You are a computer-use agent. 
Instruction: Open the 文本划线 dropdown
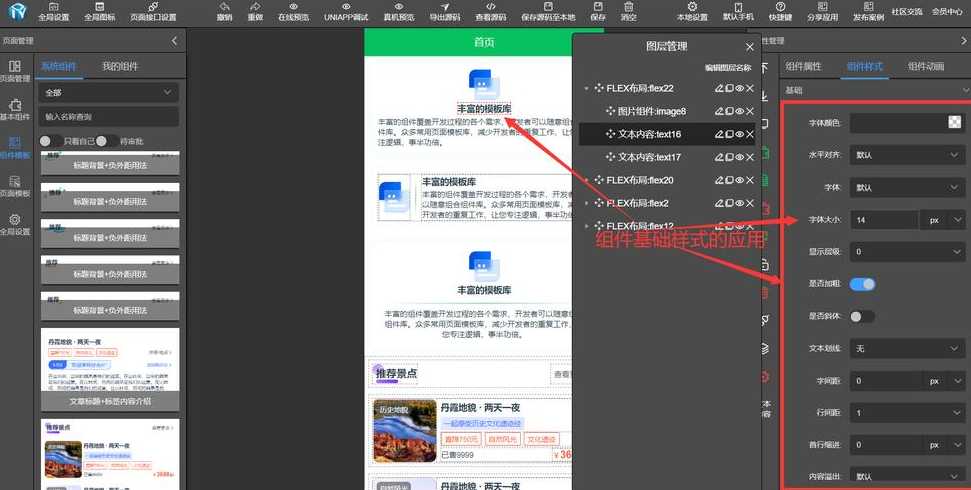click(907, 349)
